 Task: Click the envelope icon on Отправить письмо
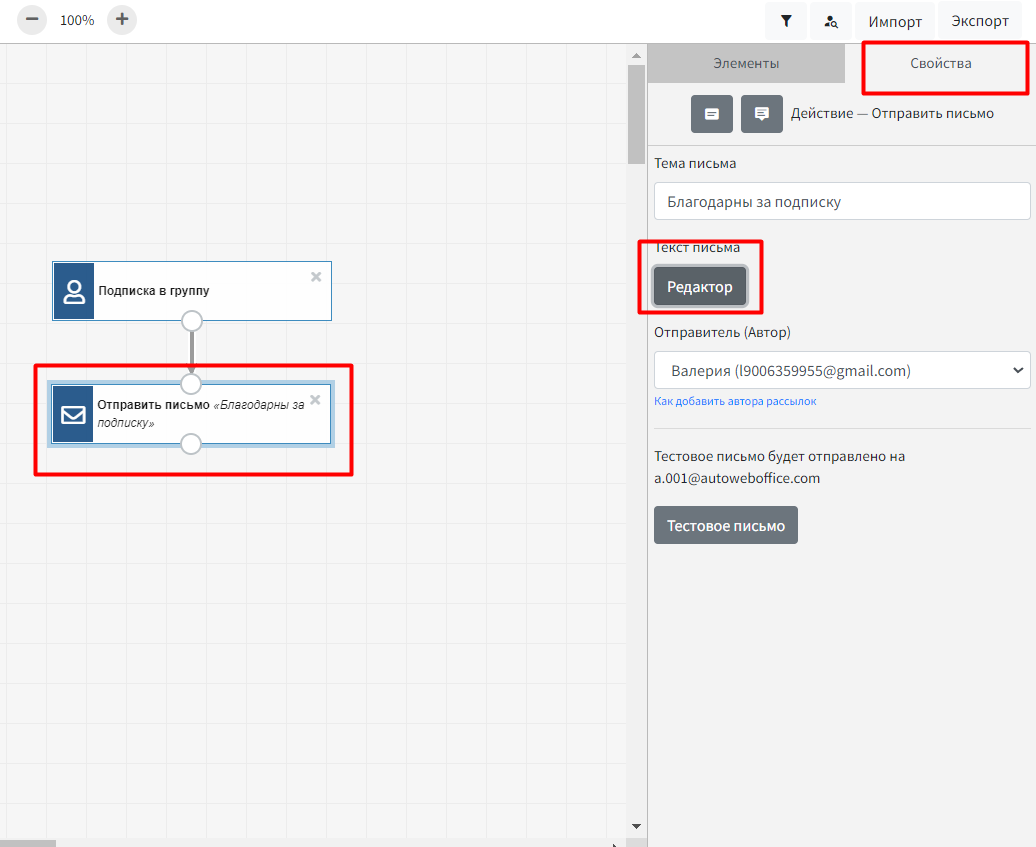[x=74, y=414]
